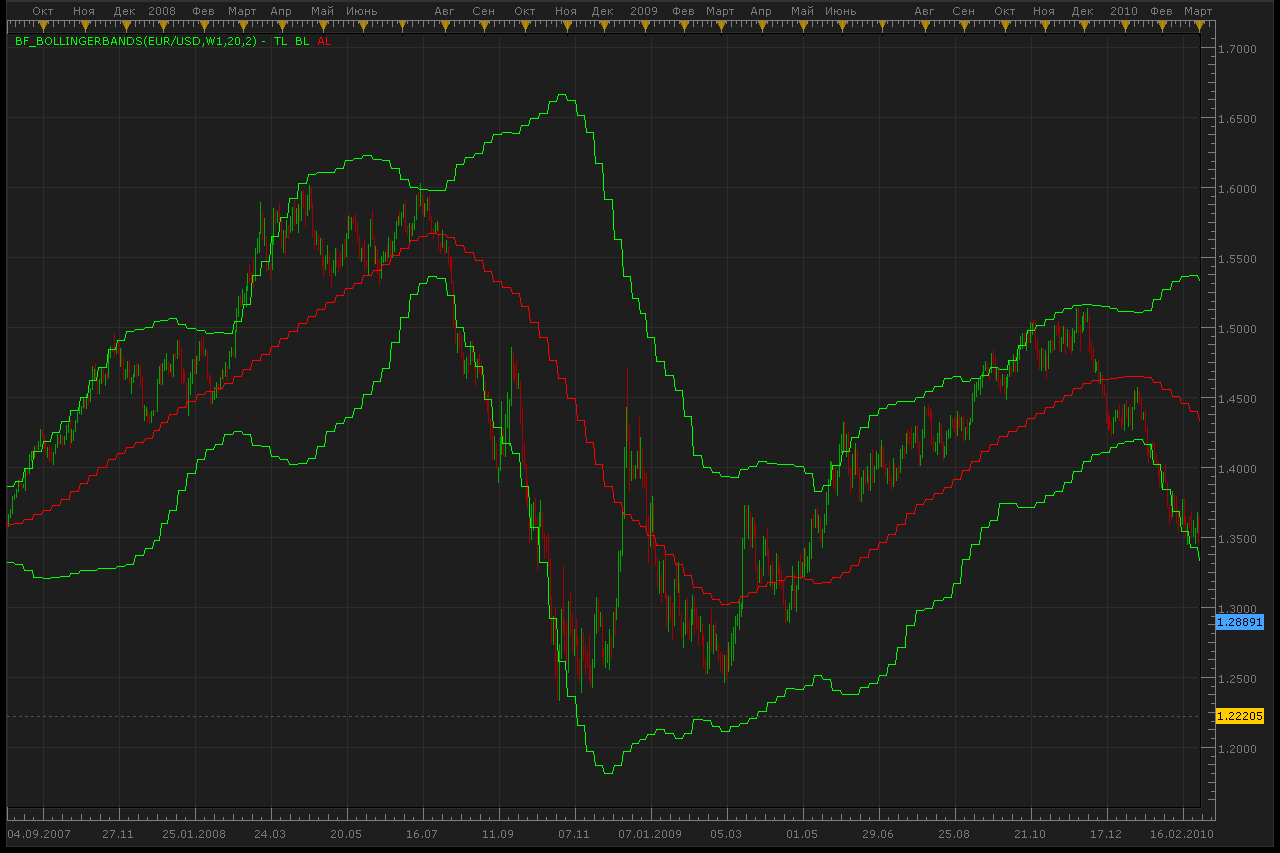Select the green BL line label
1280x853 pixels.
point(302,42)
